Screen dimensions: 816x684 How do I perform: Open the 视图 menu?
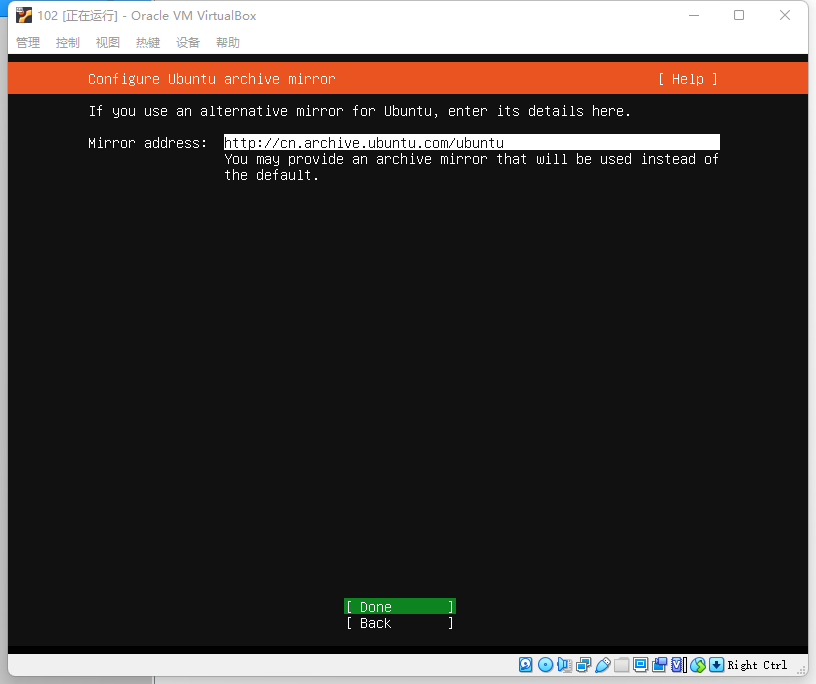coord(108,43)
